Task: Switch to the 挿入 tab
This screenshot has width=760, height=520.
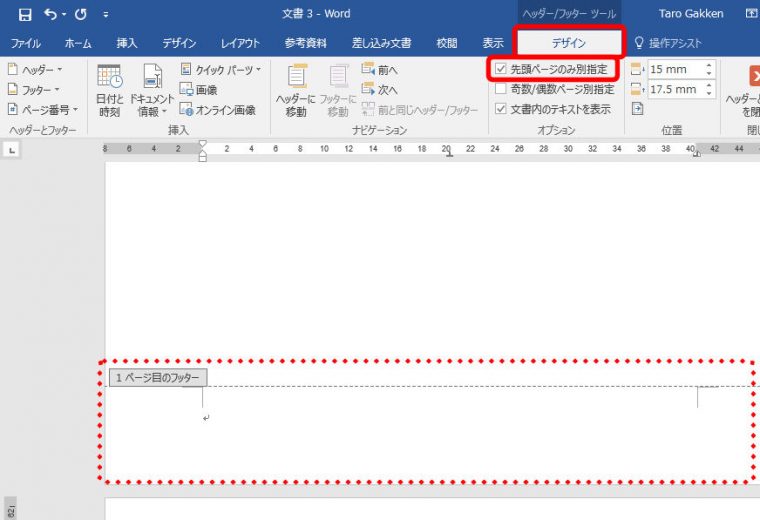Action: (x=127, y=43)
